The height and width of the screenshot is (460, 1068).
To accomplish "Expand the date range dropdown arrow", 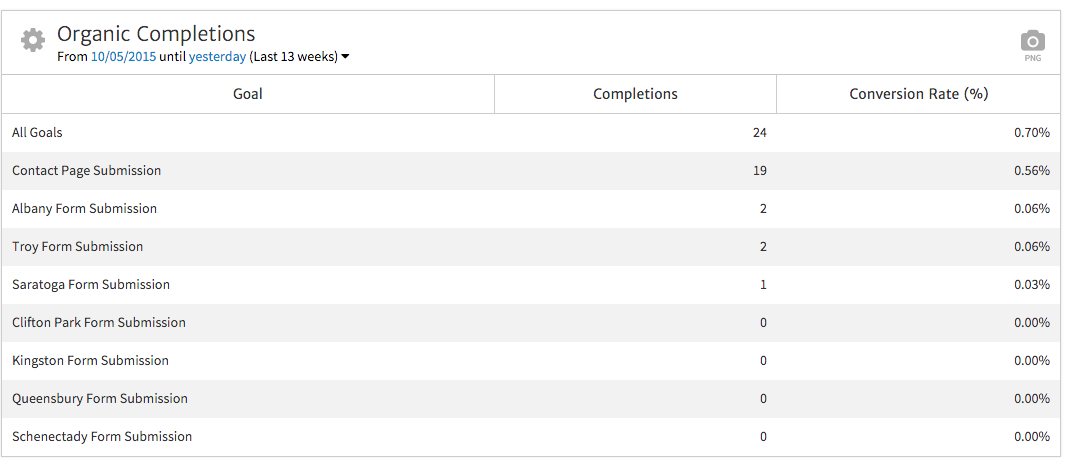I will 345,57.
